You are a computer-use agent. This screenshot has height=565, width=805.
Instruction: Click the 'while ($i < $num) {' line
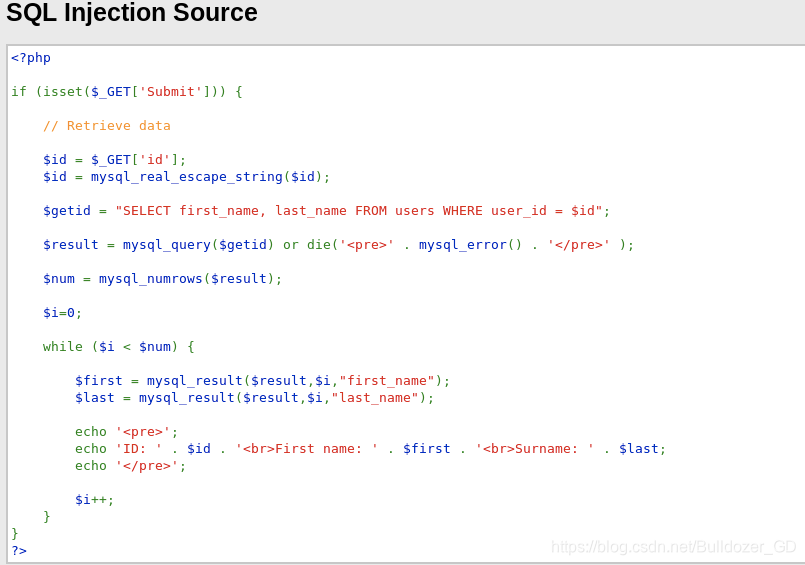(x=119, y=347)
